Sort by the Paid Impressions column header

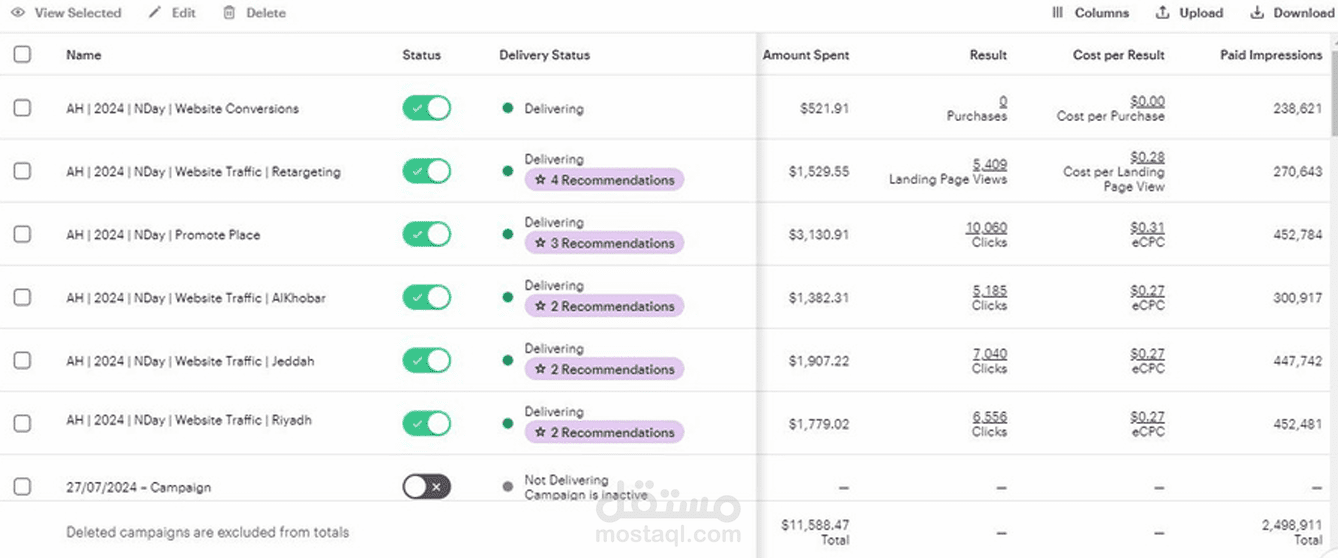pyautogui.click(x=1270, y=55)
